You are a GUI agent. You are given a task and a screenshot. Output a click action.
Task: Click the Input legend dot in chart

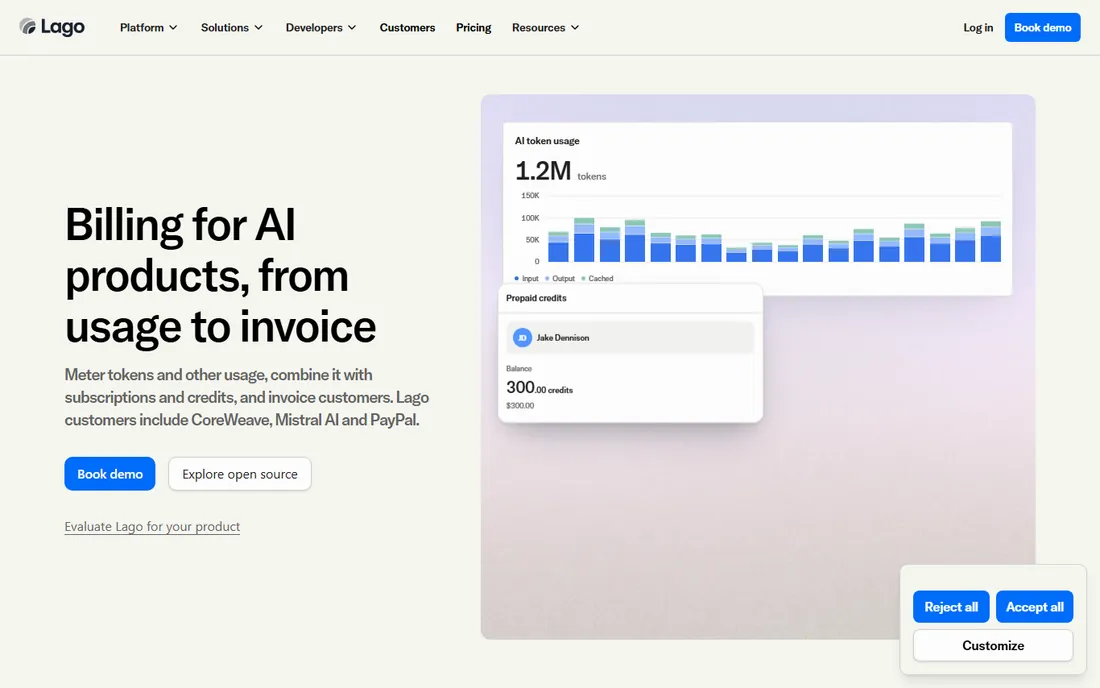[x=516, y=278]
